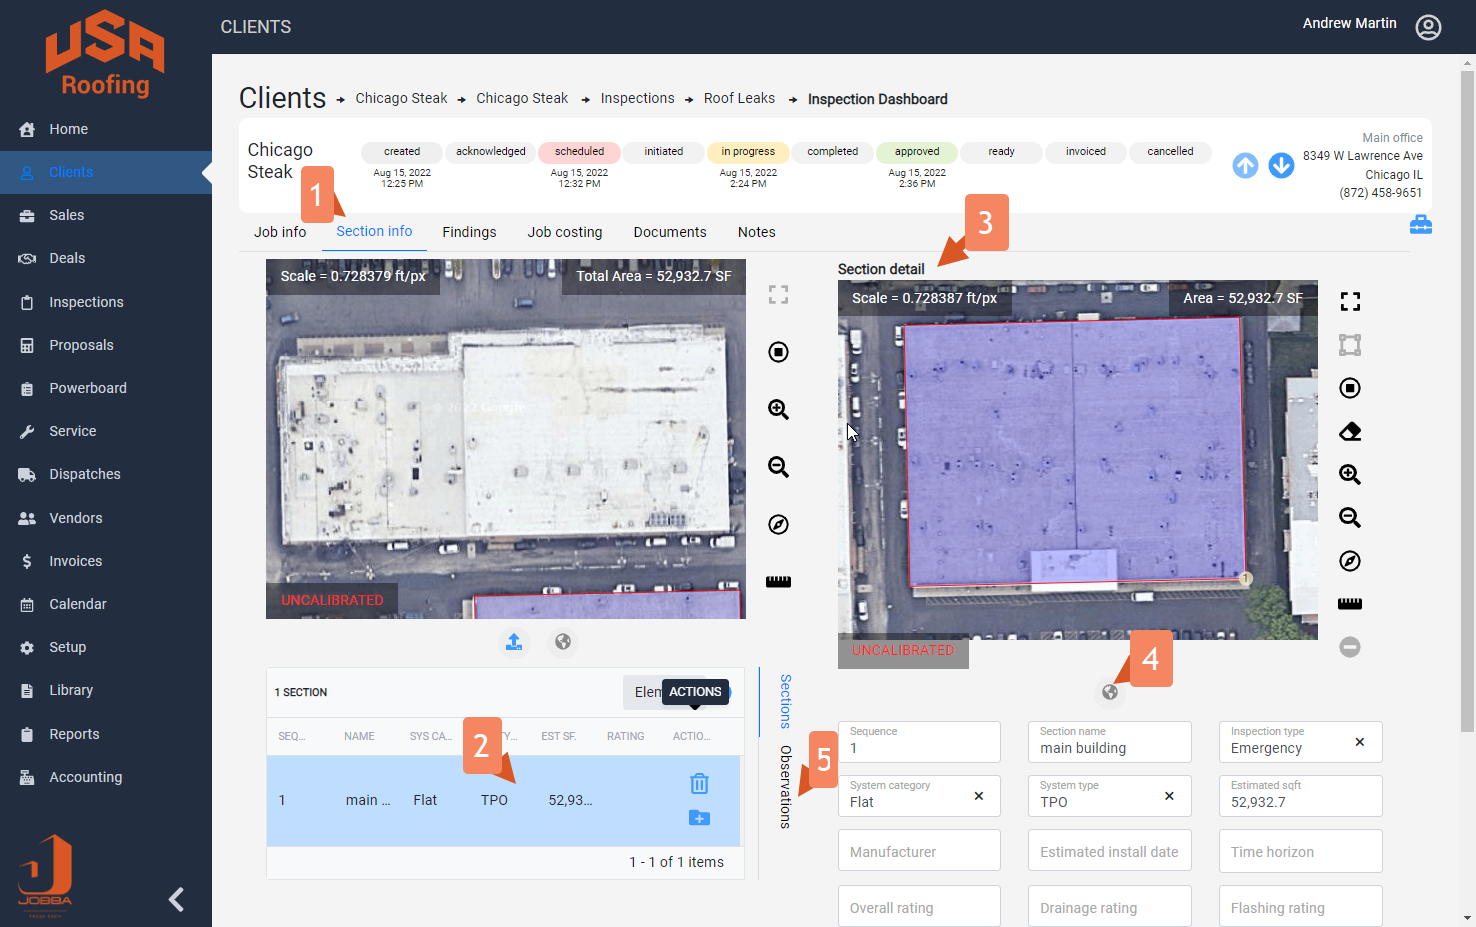This screenshot has height=927, width=1476.
Task: Click the Roof Leaks breadcrumb link
Action: click(x=739, y=98)
